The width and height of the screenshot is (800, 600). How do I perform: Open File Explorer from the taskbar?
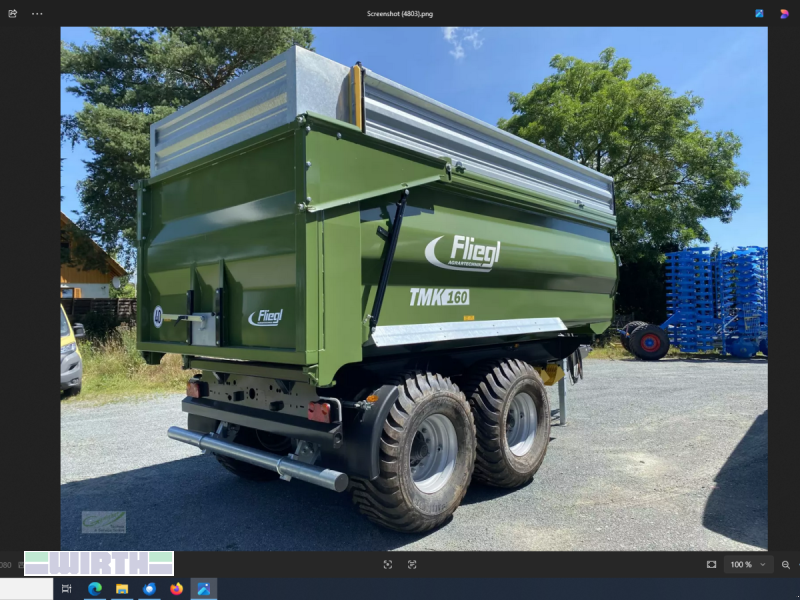(x=122, y=589)
